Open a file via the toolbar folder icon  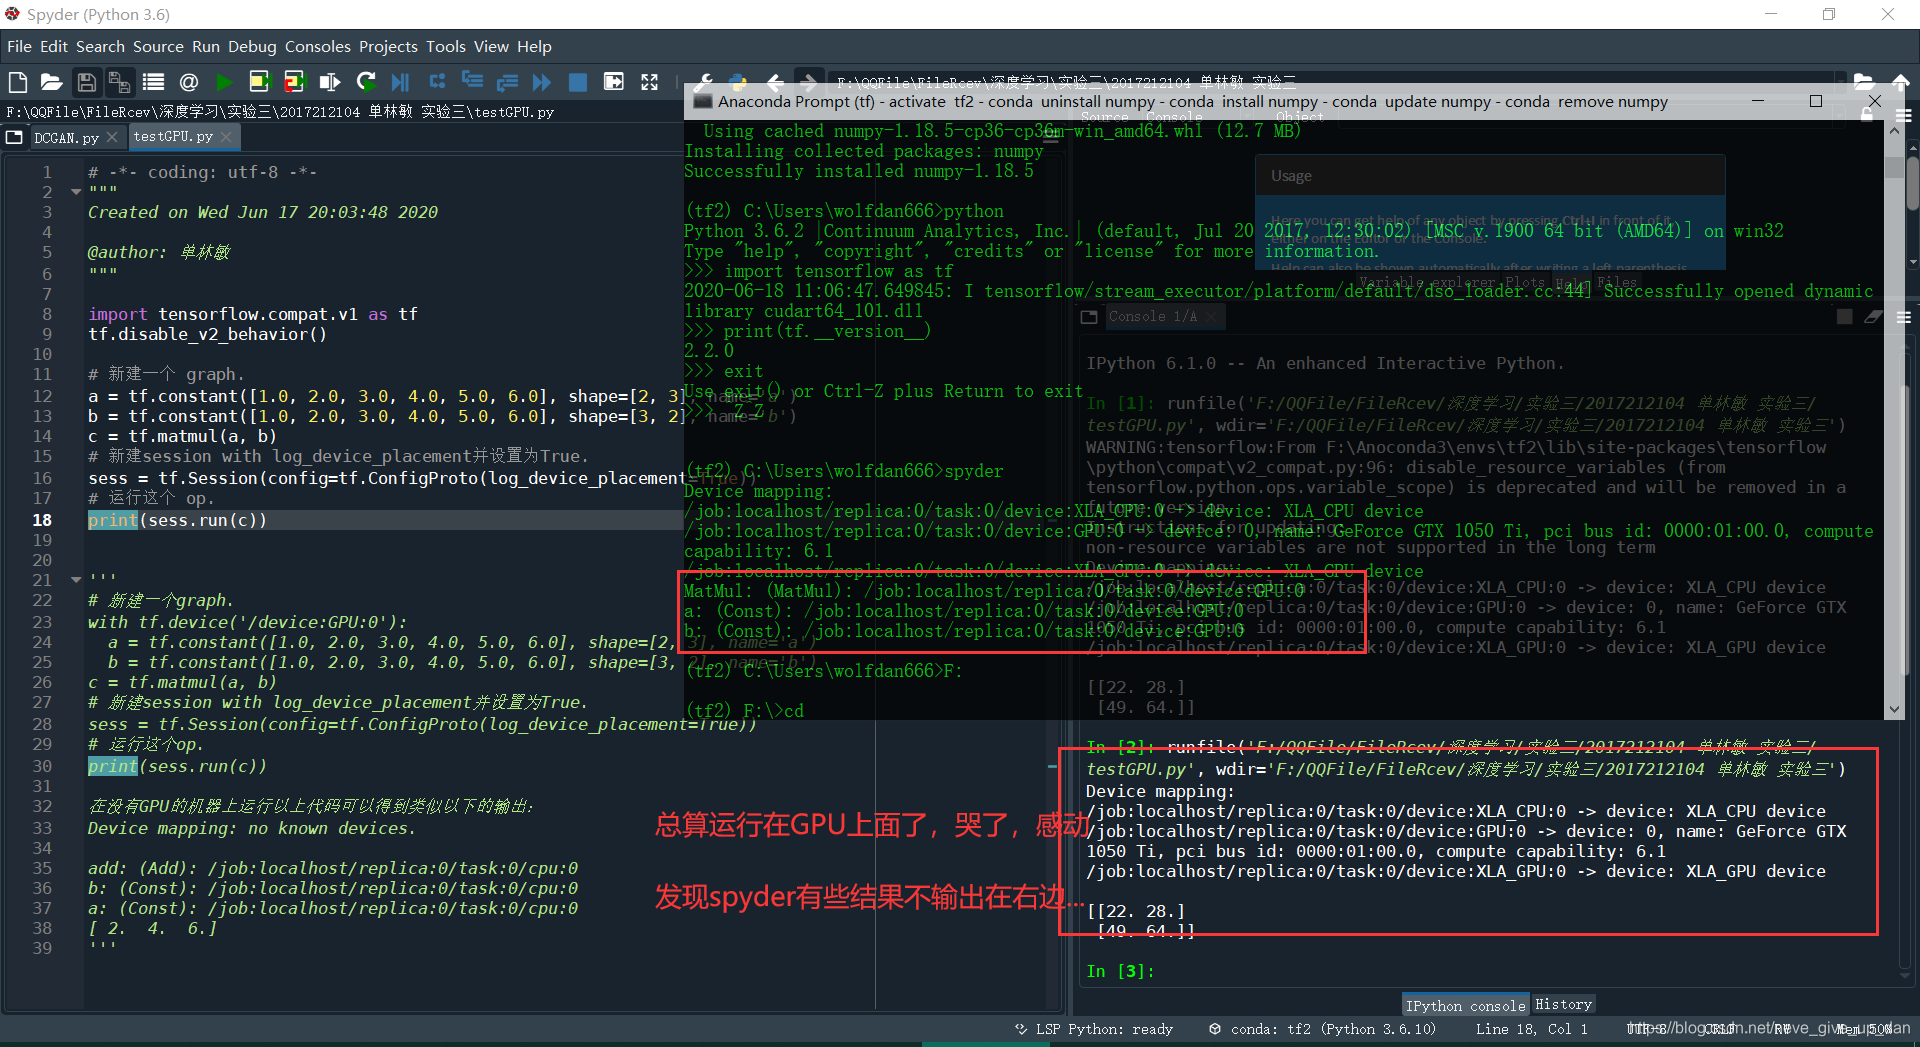pyautogui.click(x=51, y=82)
